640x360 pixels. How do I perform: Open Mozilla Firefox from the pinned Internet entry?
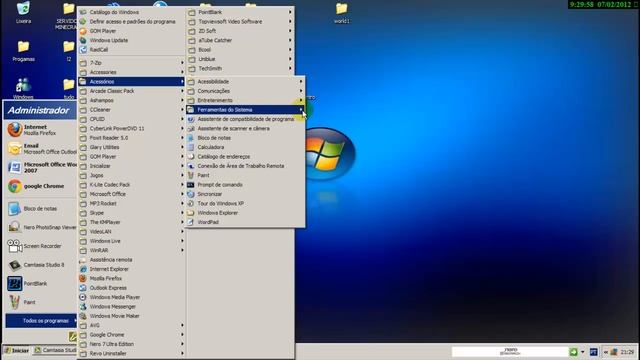[x=40, y=130]
